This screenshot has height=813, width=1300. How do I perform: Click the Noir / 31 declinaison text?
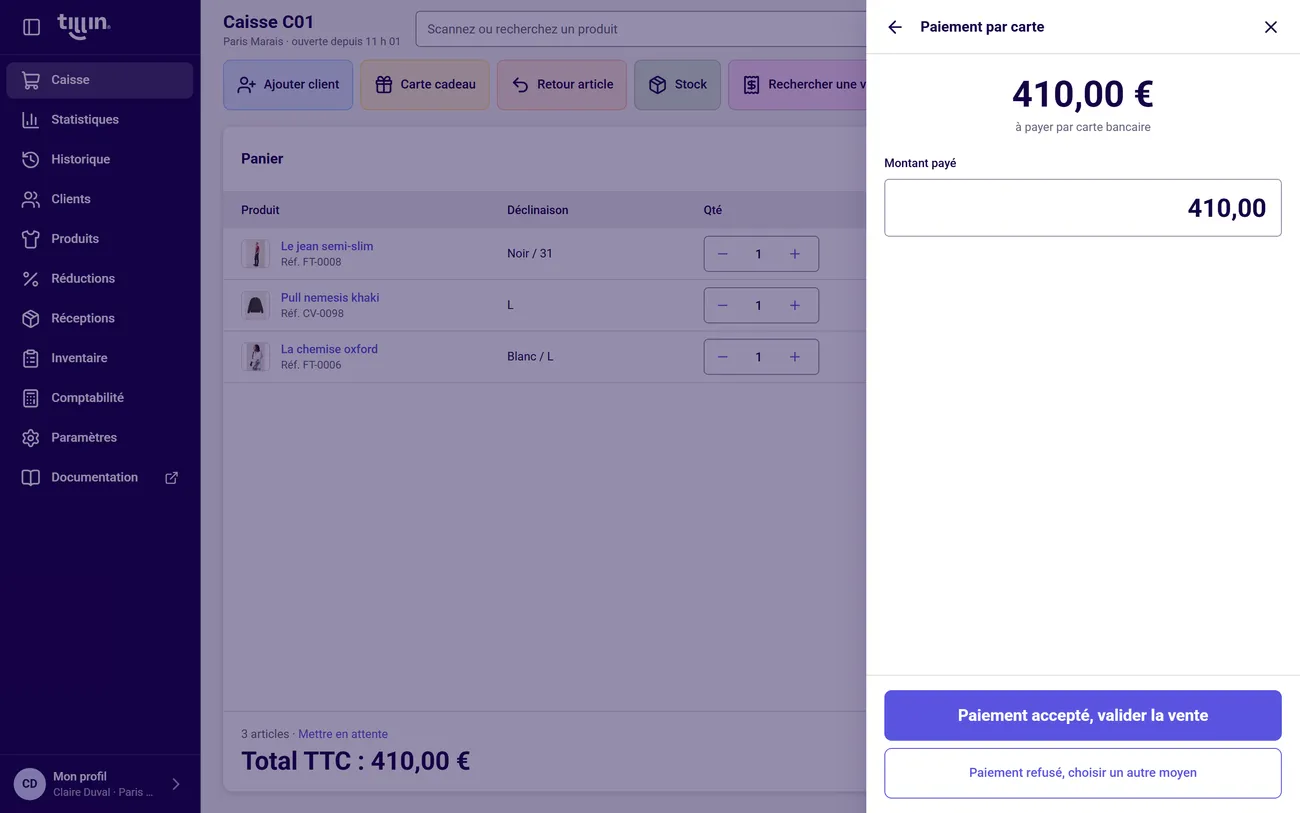[x=530, y=254]
